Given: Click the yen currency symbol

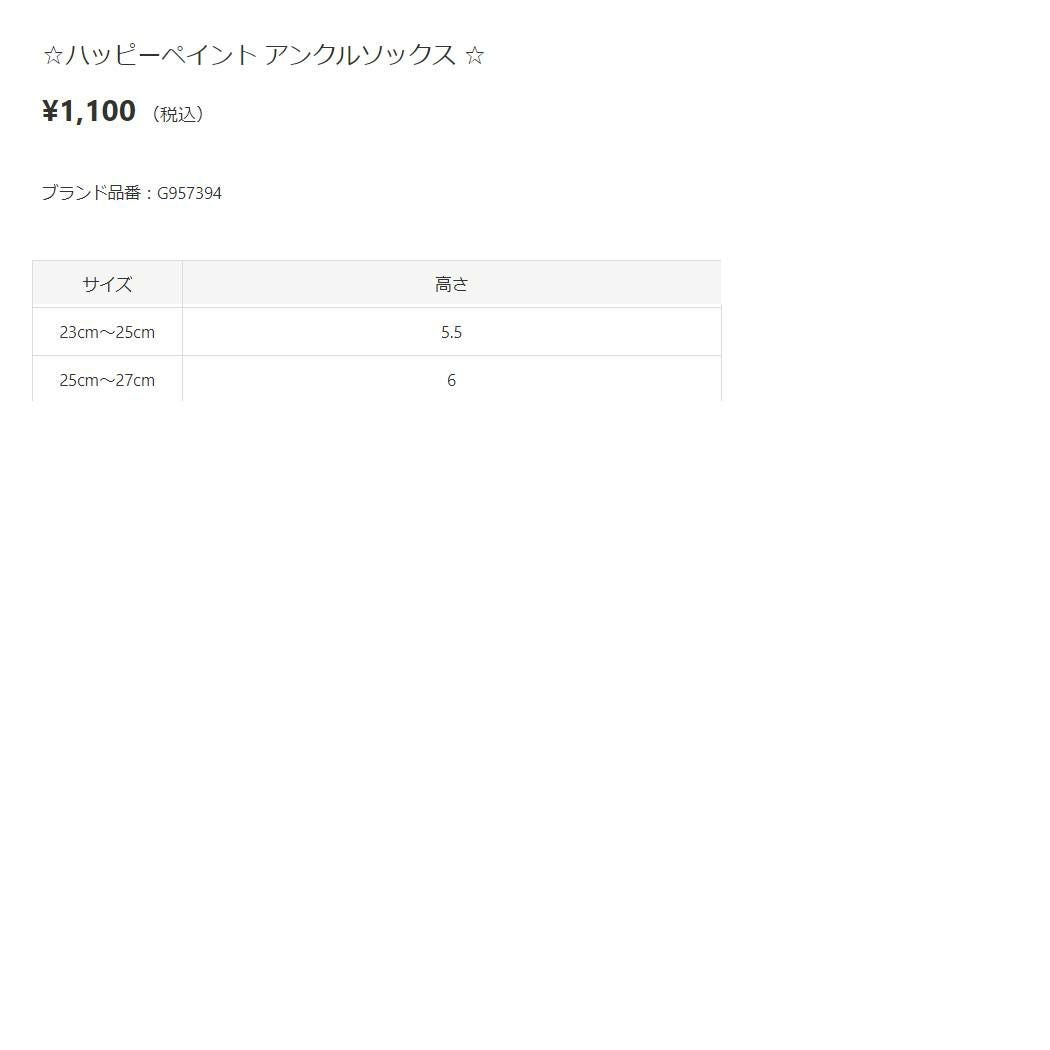Looking at the screenshot, I should [x=51, y=111].
